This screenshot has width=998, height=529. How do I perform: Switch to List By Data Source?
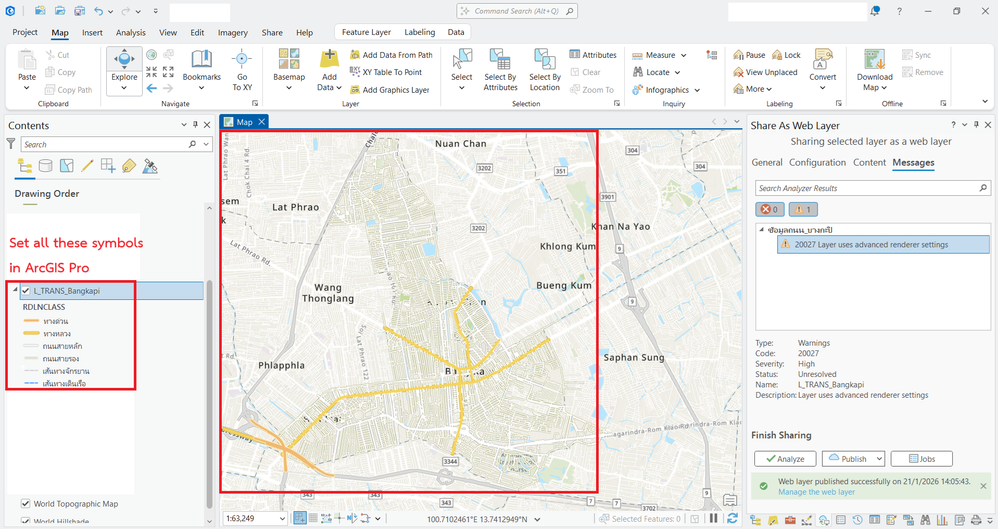click(x=46, y=167)
